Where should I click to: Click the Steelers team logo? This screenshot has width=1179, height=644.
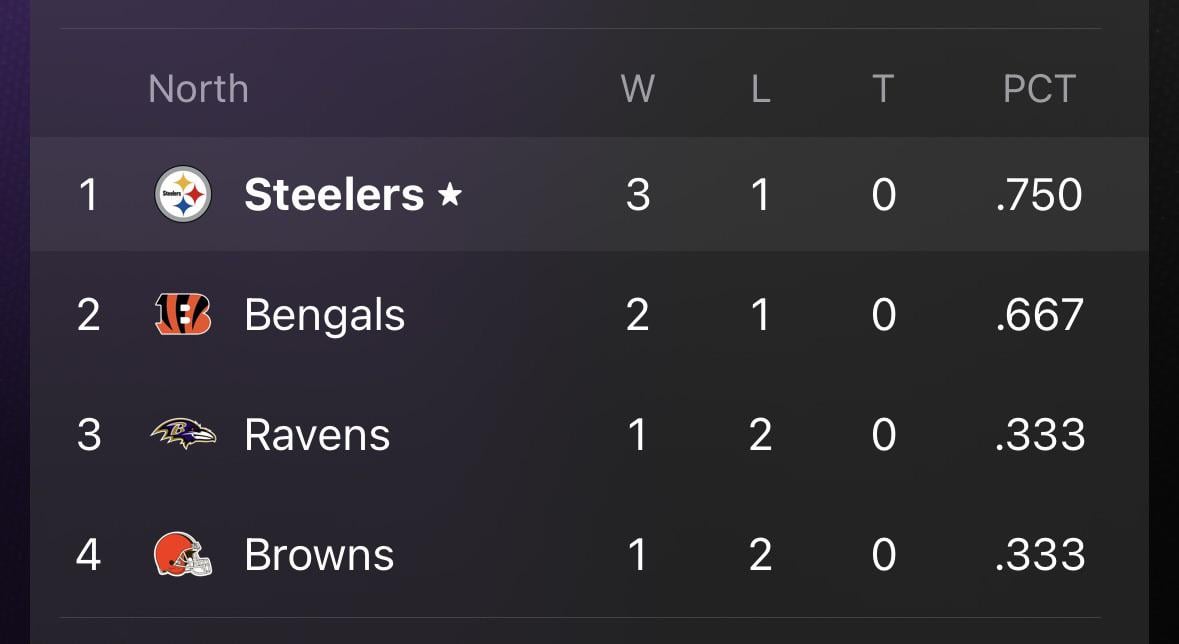click(183, 195)
